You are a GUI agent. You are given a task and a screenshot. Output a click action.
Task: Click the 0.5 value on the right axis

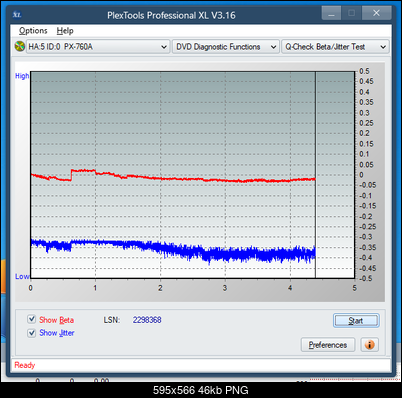[x=364, y=71]
